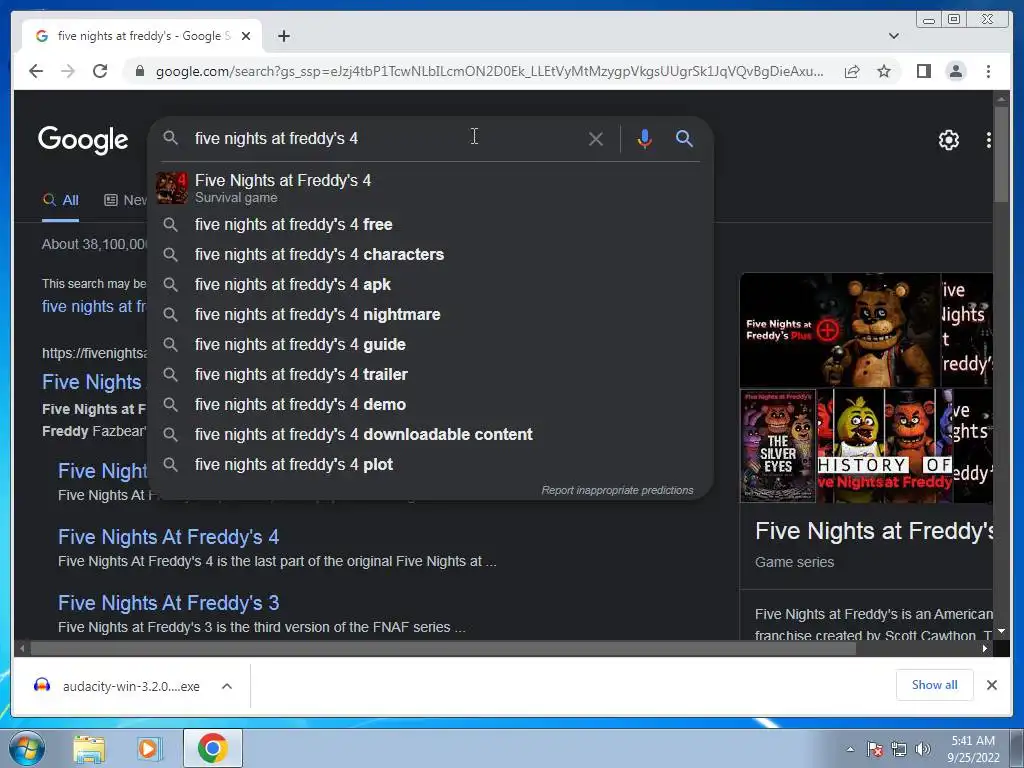This screenshot has height=768, width=1024.
Task: Click 'Report inappropriate predictions' link
Action: tap(617, 490)
